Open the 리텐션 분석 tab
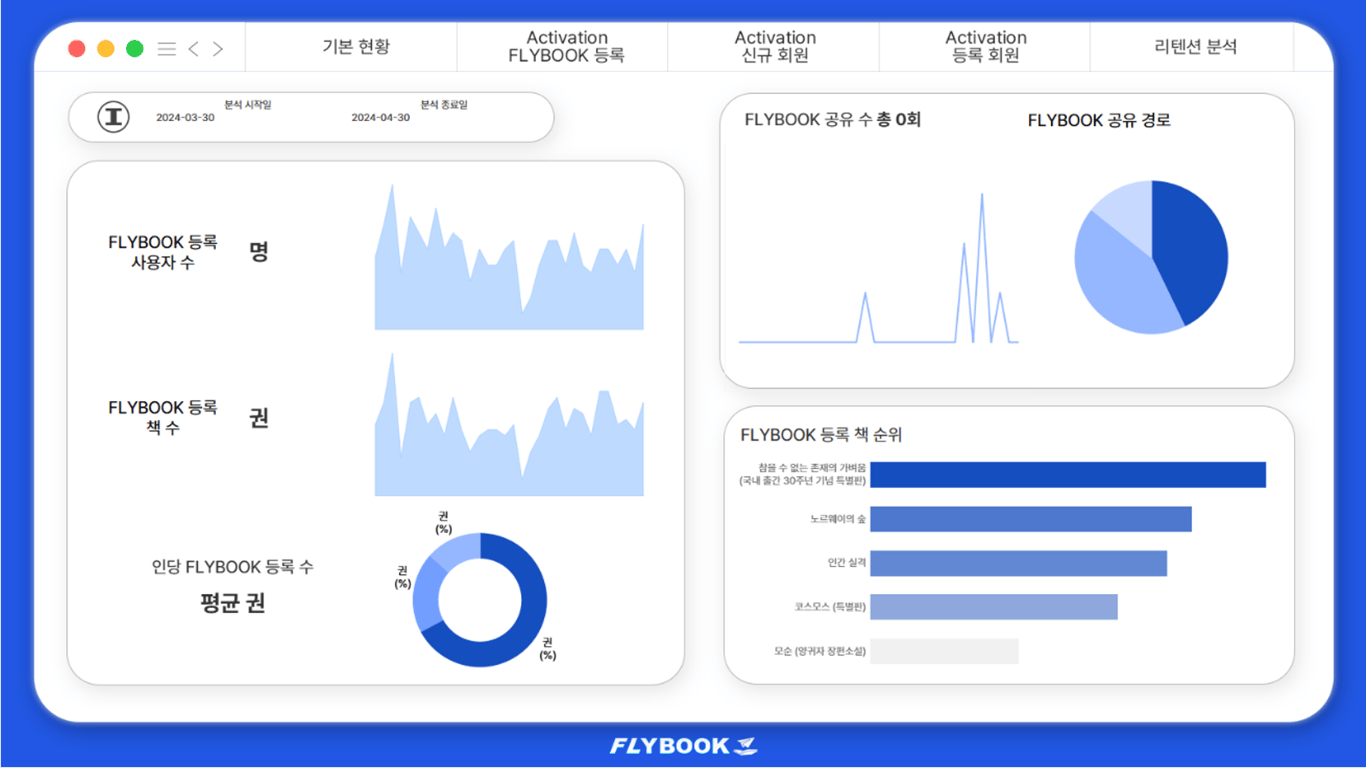The image size is (1366, 768). [x=1195, y=47]
